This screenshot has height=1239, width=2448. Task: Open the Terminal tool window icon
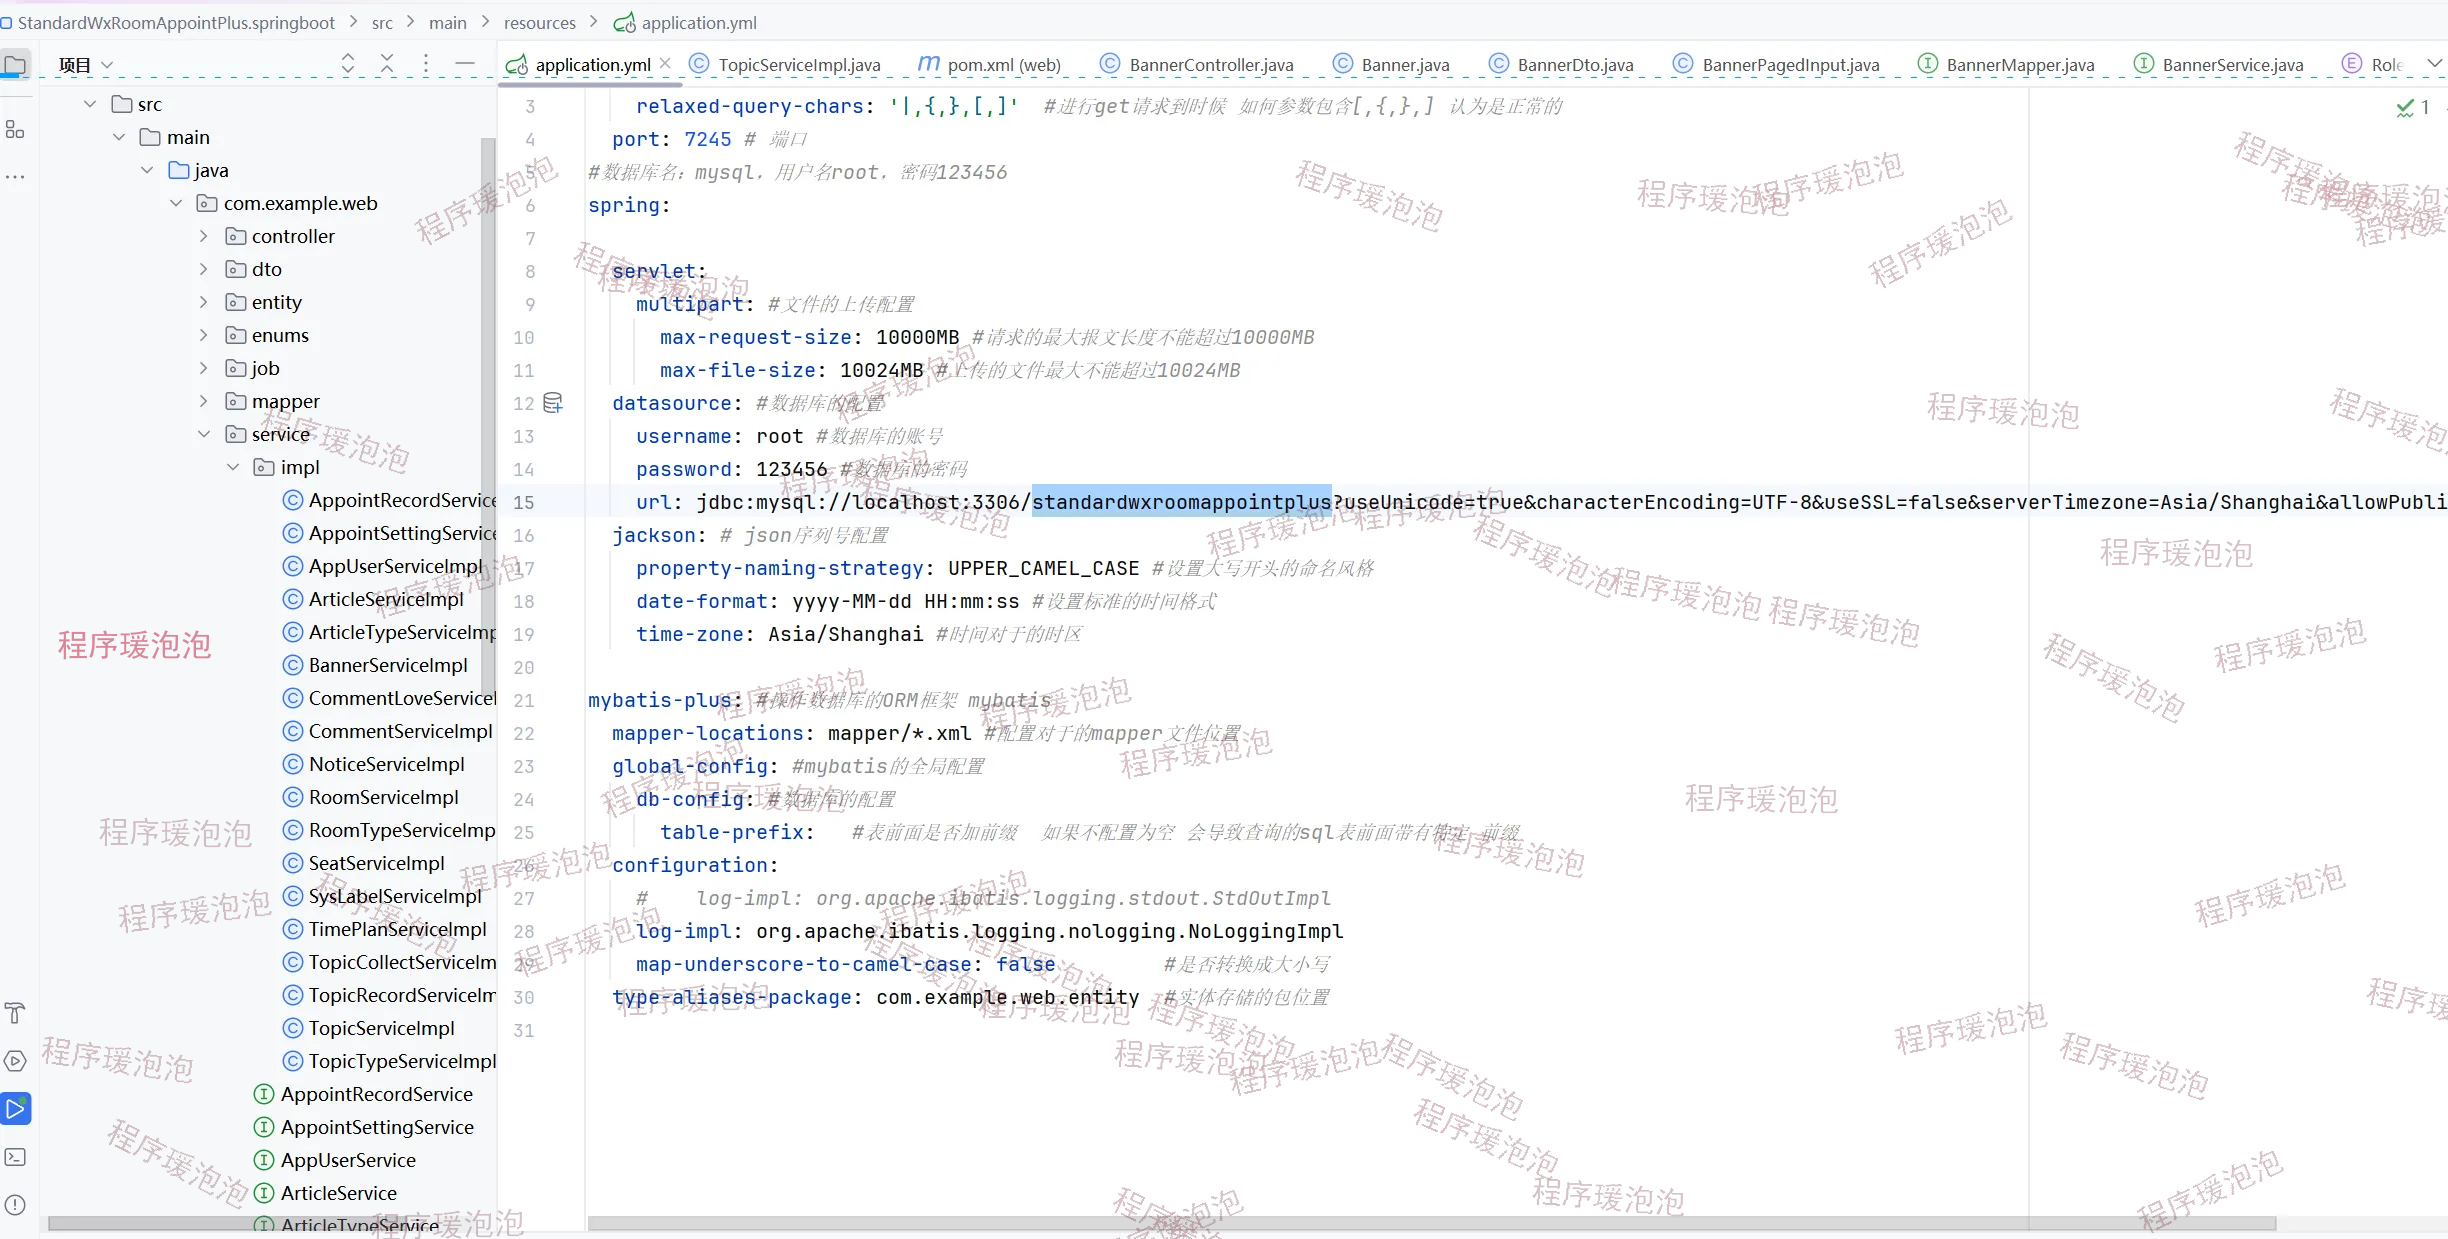click(15, 1157)
